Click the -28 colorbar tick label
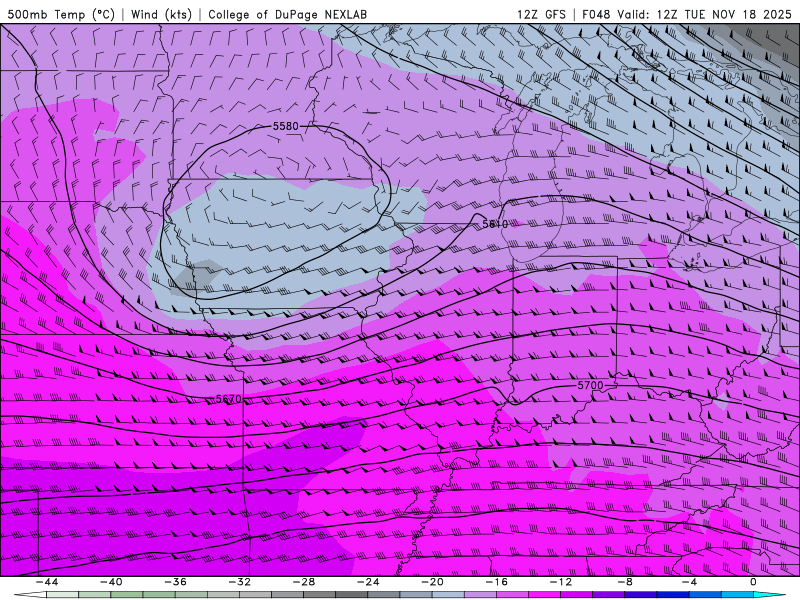The width and height of the screenshot is (800, 600). (304, 582)
